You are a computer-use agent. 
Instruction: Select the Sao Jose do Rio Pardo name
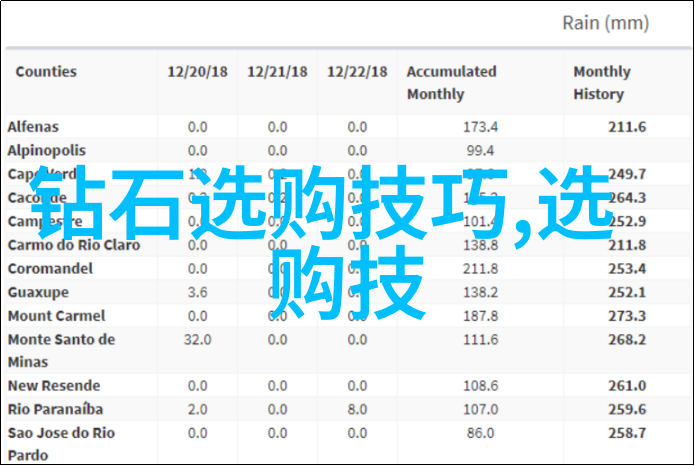click(61, 444)
